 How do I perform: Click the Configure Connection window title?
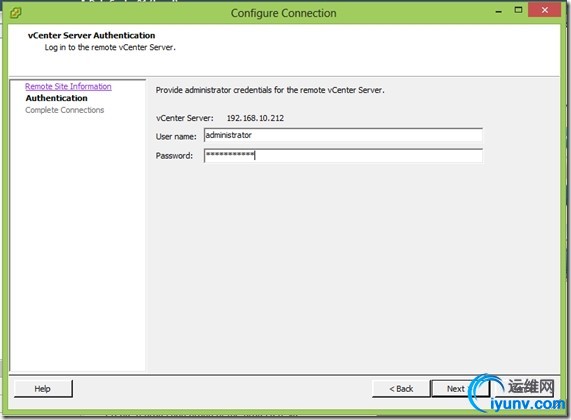point(283,13)
